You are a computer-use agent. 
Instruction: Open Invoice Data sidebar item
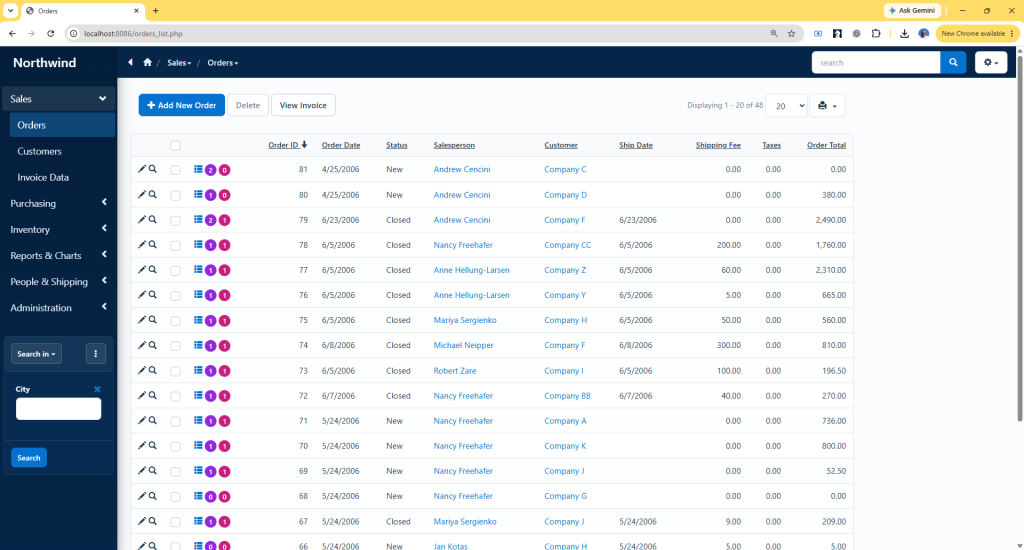coord(43,177)
